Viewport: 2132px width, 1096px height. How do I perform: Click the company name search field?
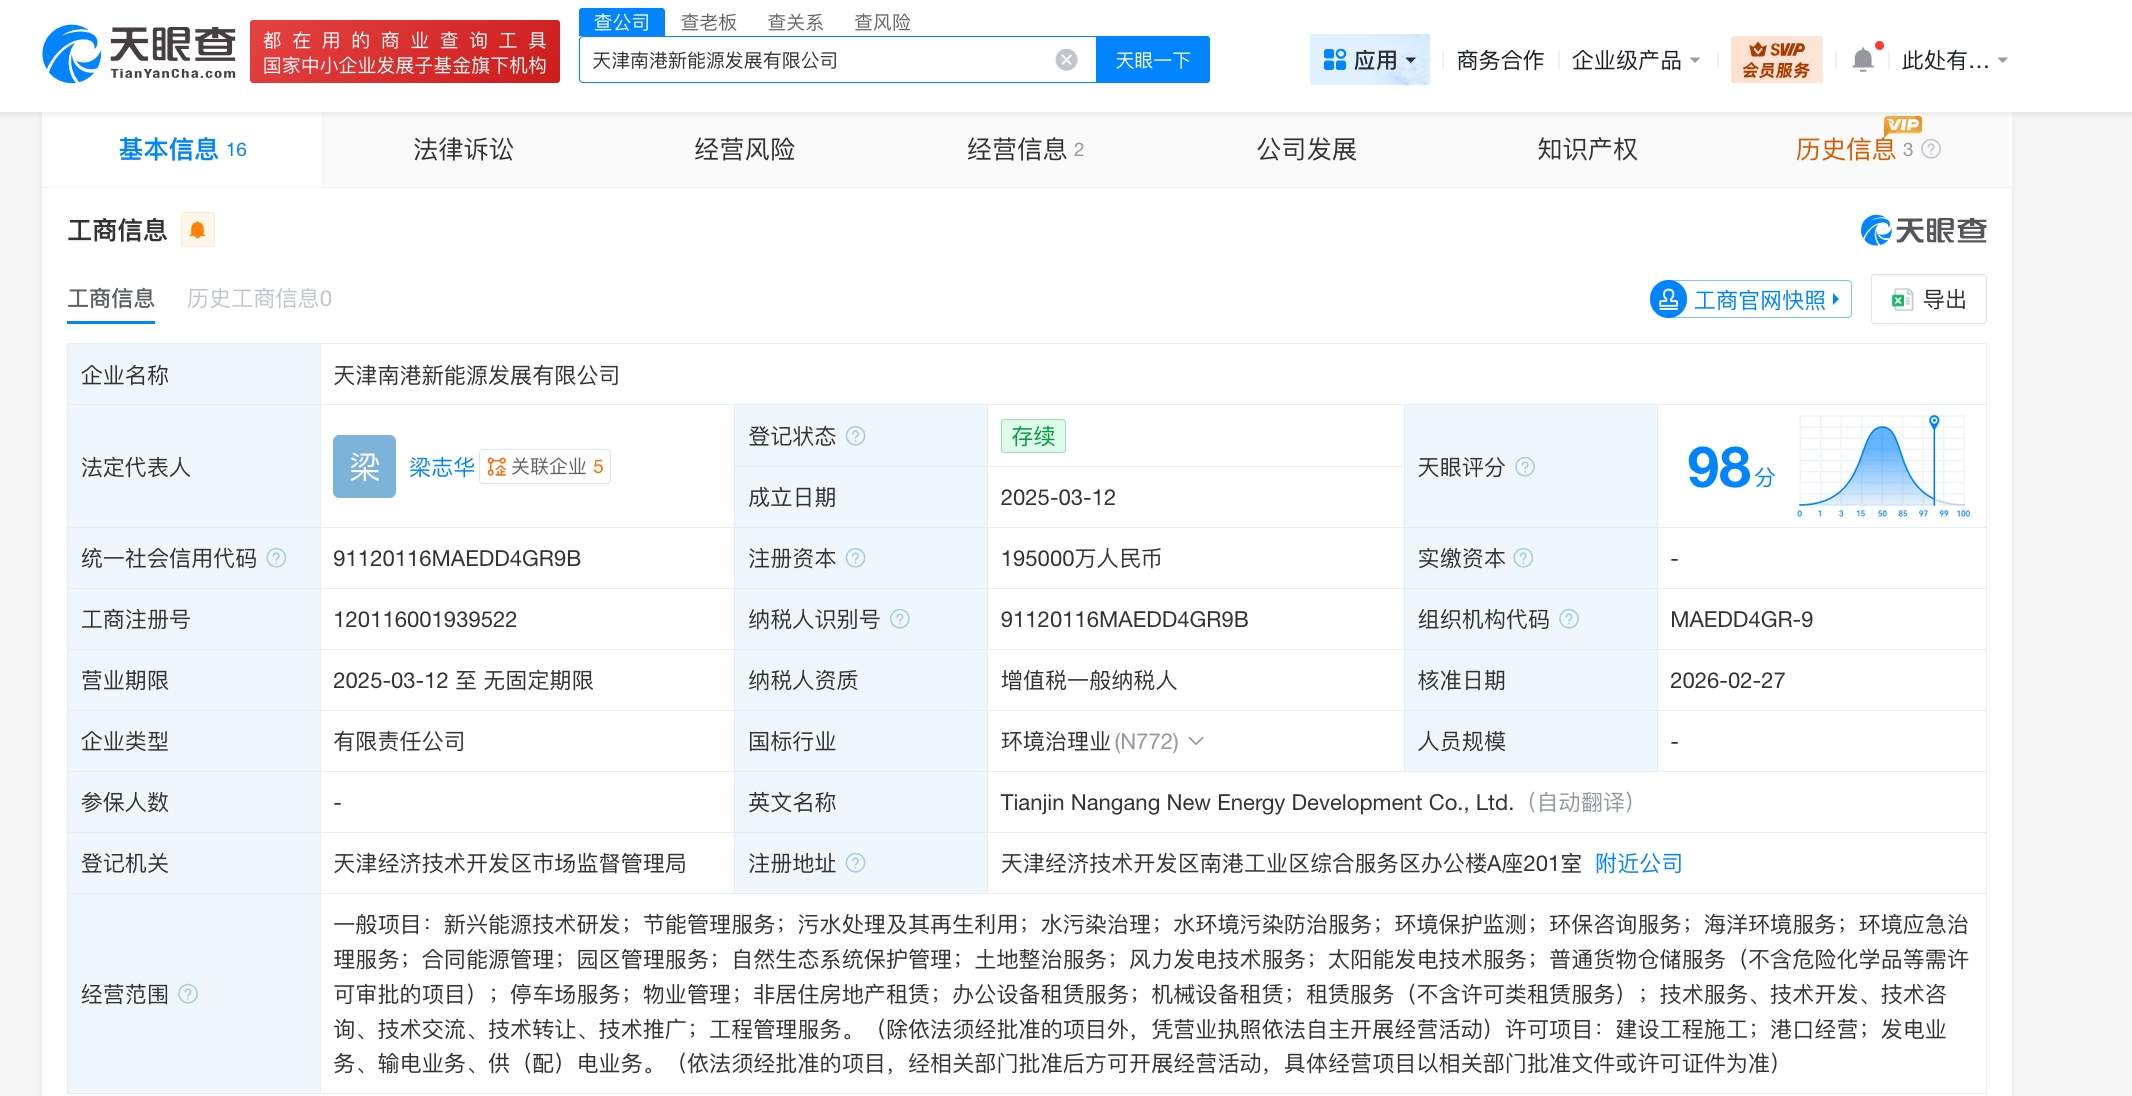pyautogui.click(x=815, y=60)
